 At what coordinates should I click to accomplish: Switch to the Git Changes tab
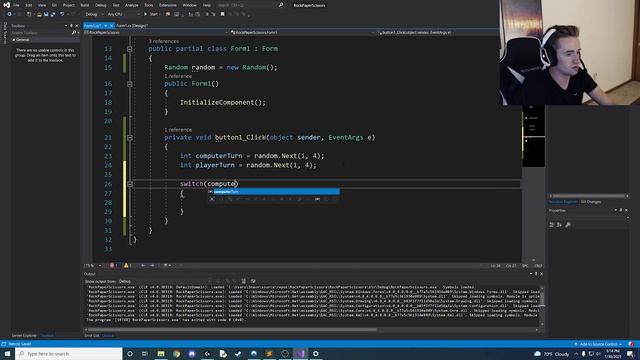(x=591, y=202)
